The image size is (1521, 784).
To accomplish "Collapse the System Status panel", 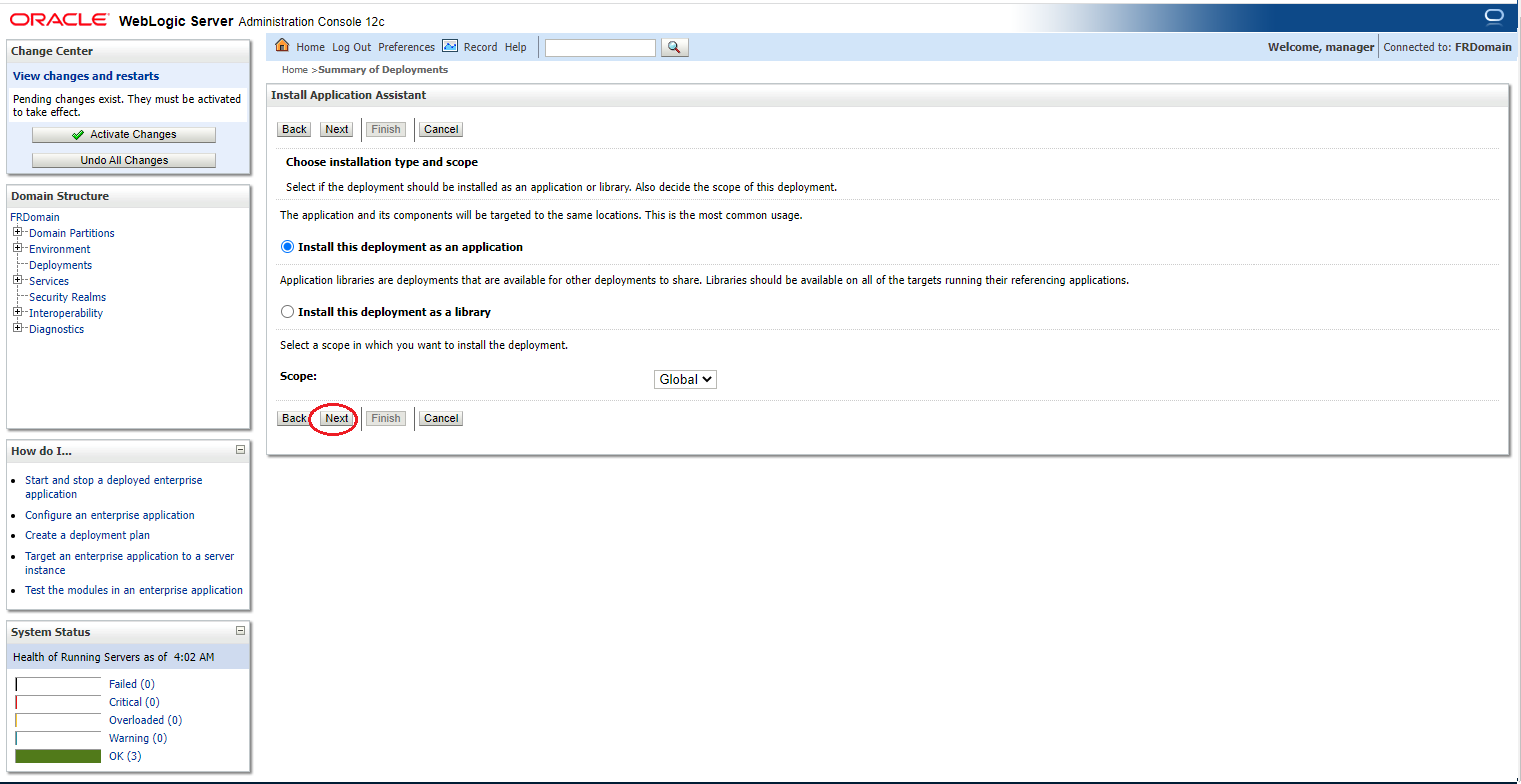I will point(240,631).
